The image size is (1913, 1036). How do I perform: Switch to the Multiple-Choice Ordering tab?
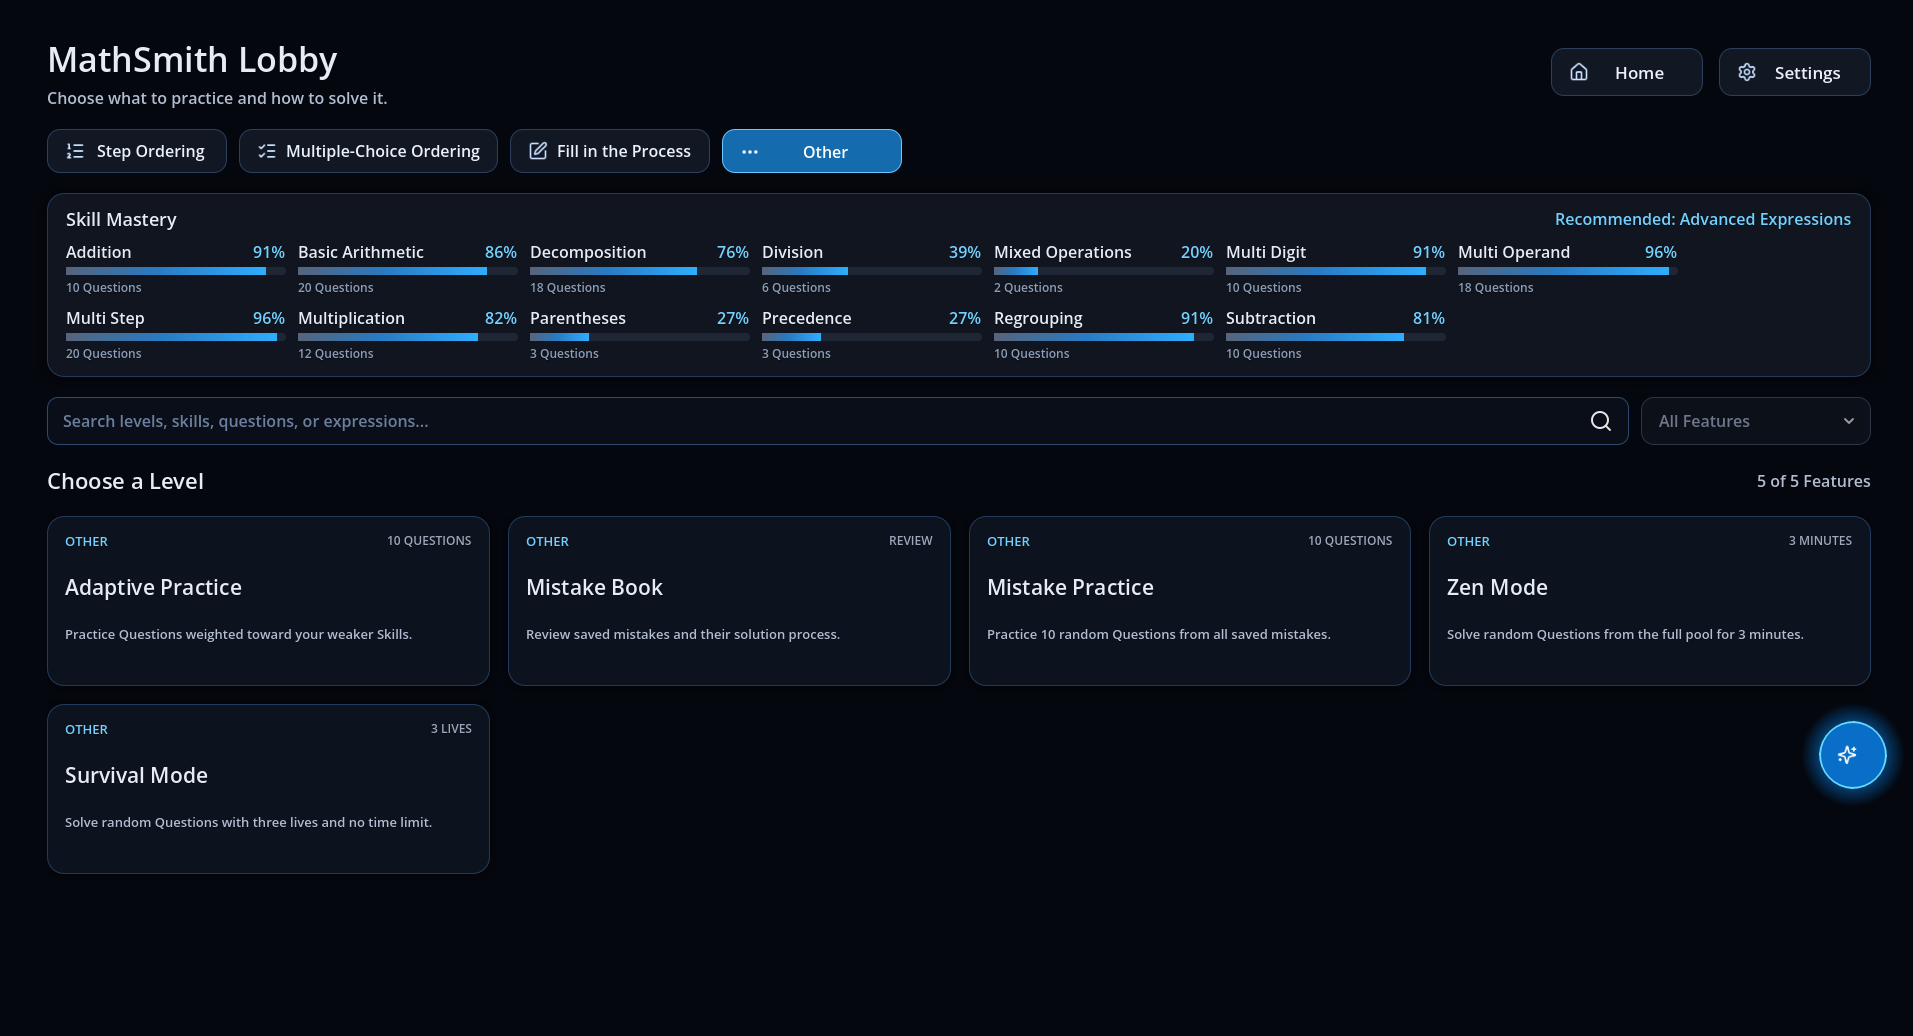point(368,151)
